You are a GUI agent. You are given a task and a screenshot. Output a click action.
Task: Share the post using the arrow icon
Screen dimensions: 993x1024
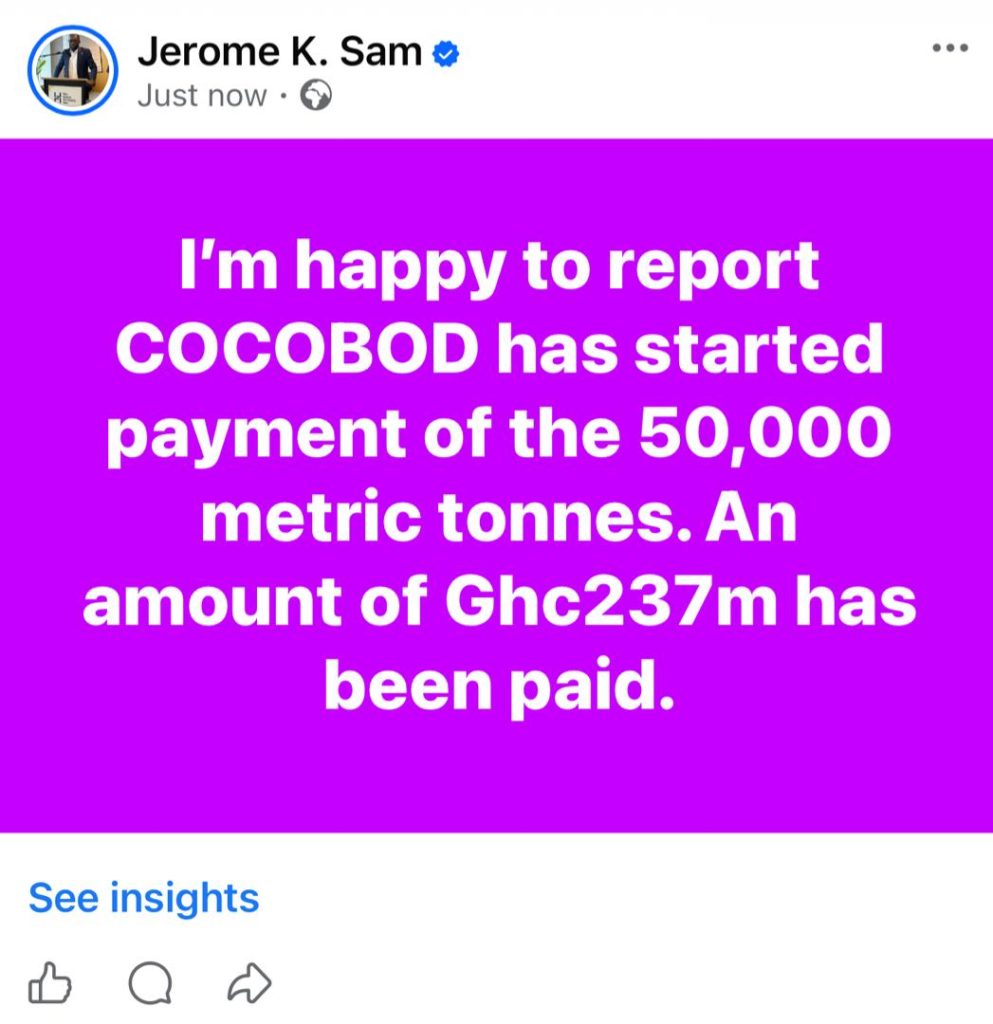click(x=249, y=985)
